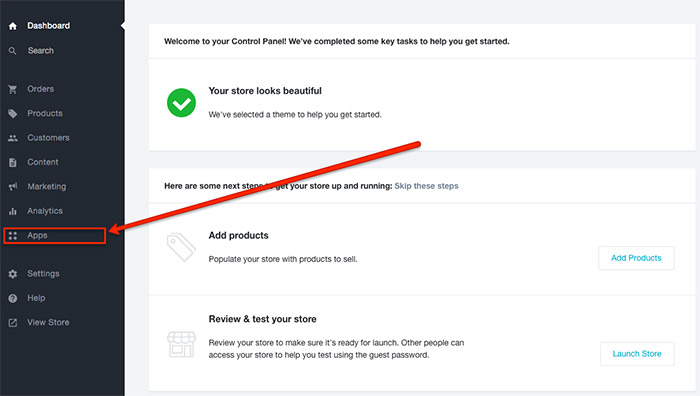The image size is (700, 396).
Task: Click the Analytics bar chart icon
Action: point(12,211)
